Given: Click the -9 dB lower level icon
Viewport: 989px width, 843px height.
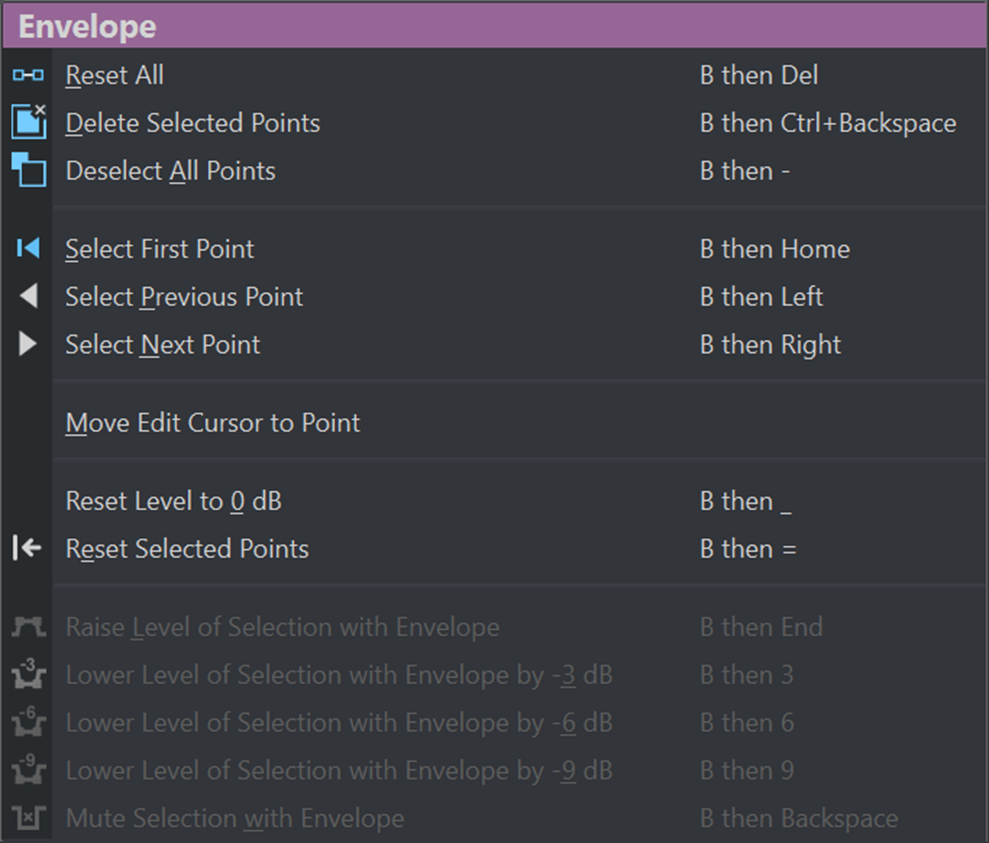Looking at the screenshot, I should (28, 769).
